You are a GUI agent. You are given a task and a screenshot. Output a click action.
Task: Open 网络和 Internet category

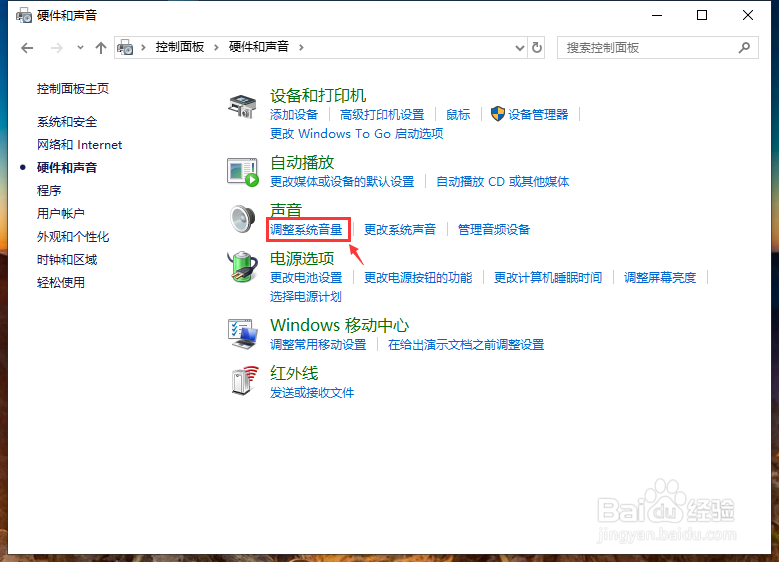[79, 145]
